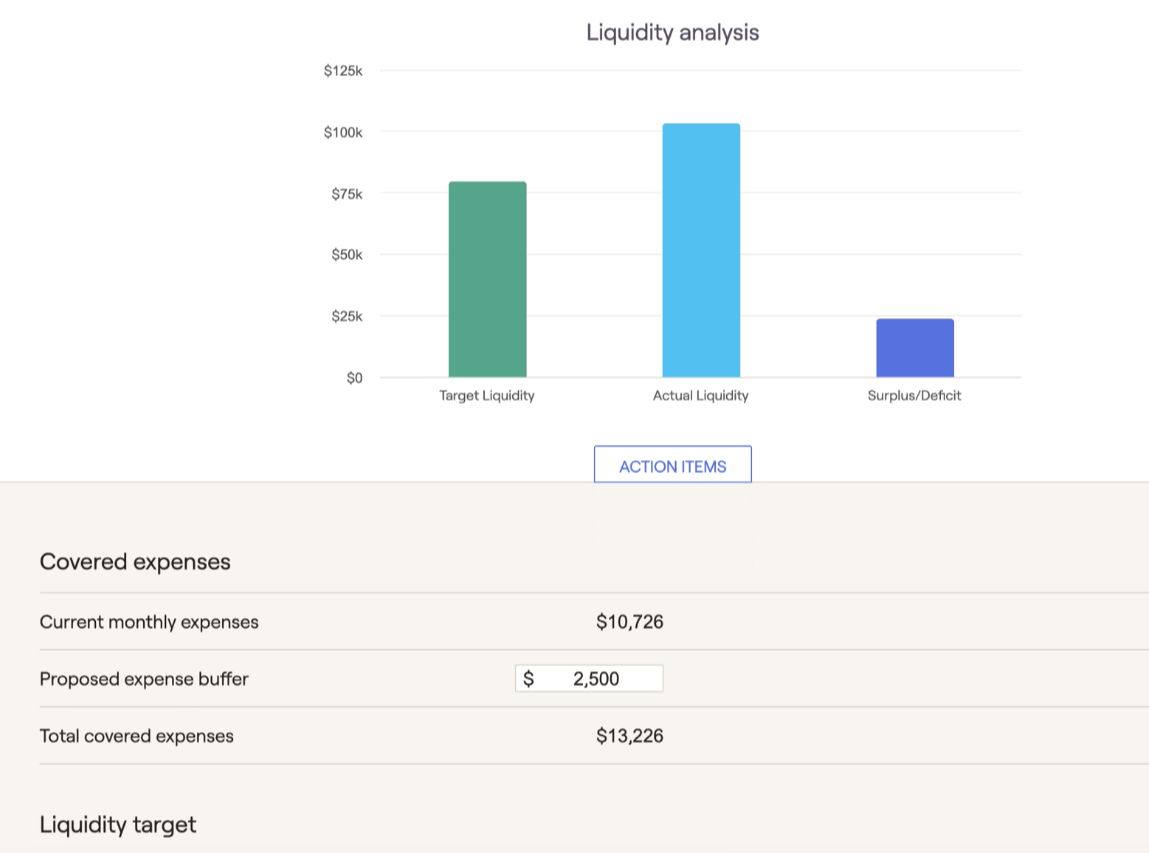Click the Covered expenses section heading
This screenshot has width=1149, height=853.
click(x=135, y=562)
